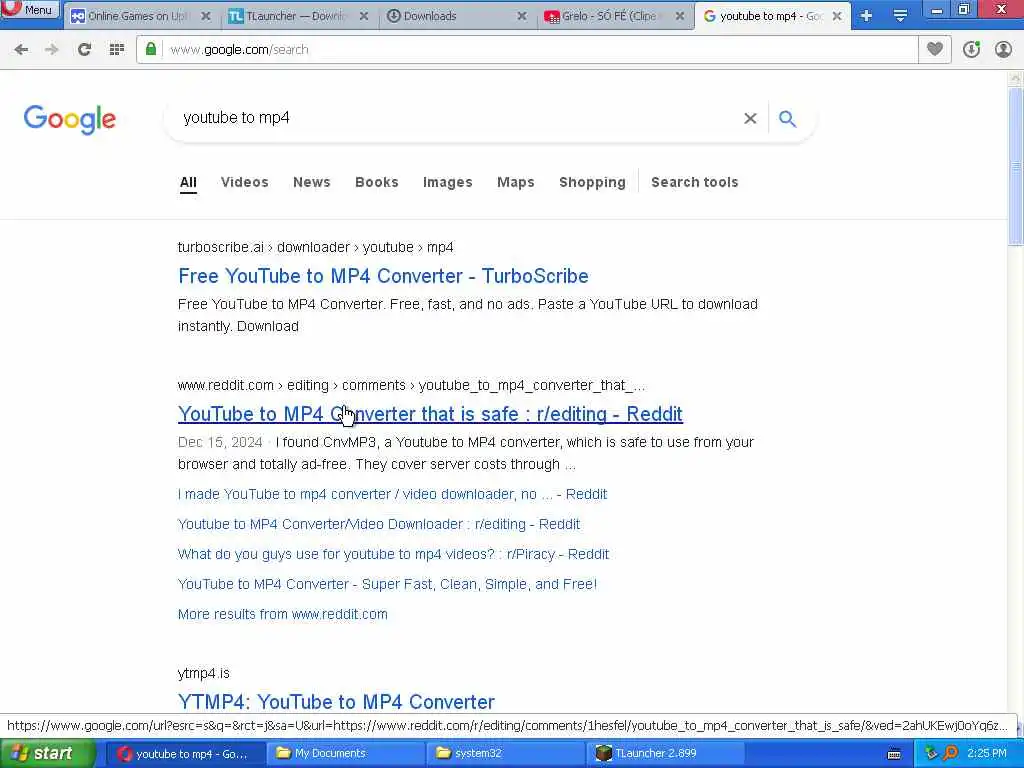Open More results from www.reddit.com
Screen dimensions: 1024x768
283,615
